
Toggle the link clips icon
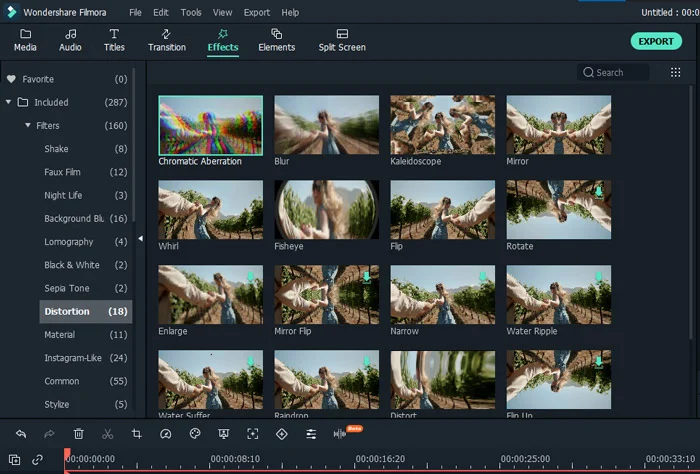pyautogui.click(x=38, y=459)
